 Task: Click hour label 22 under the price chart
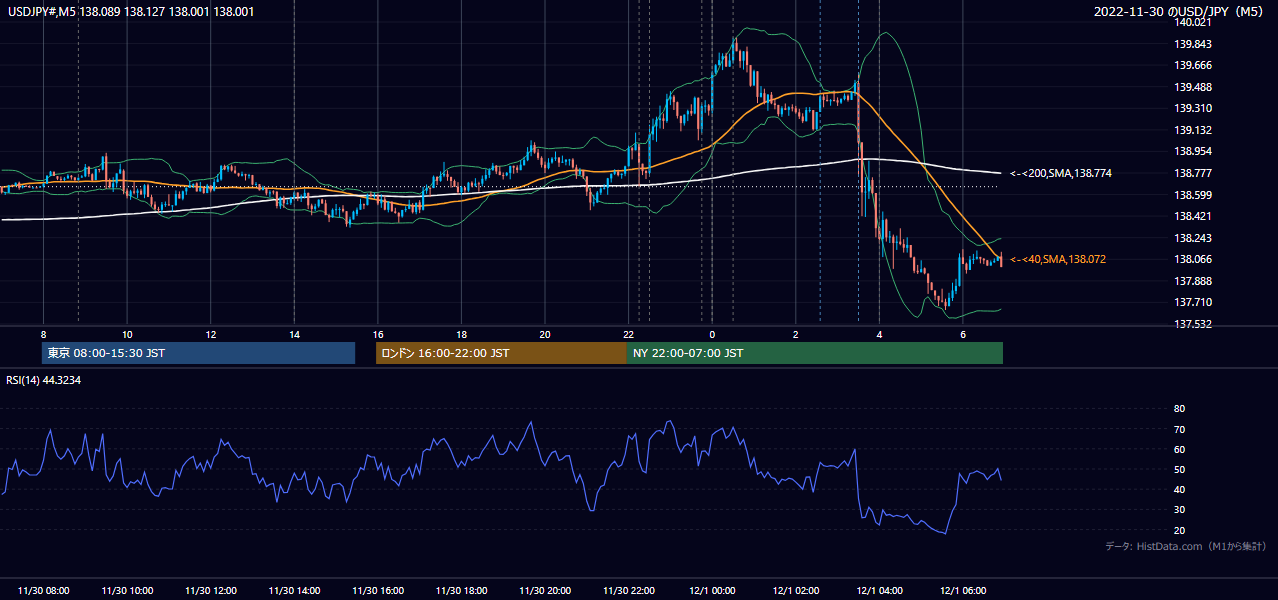628,334
